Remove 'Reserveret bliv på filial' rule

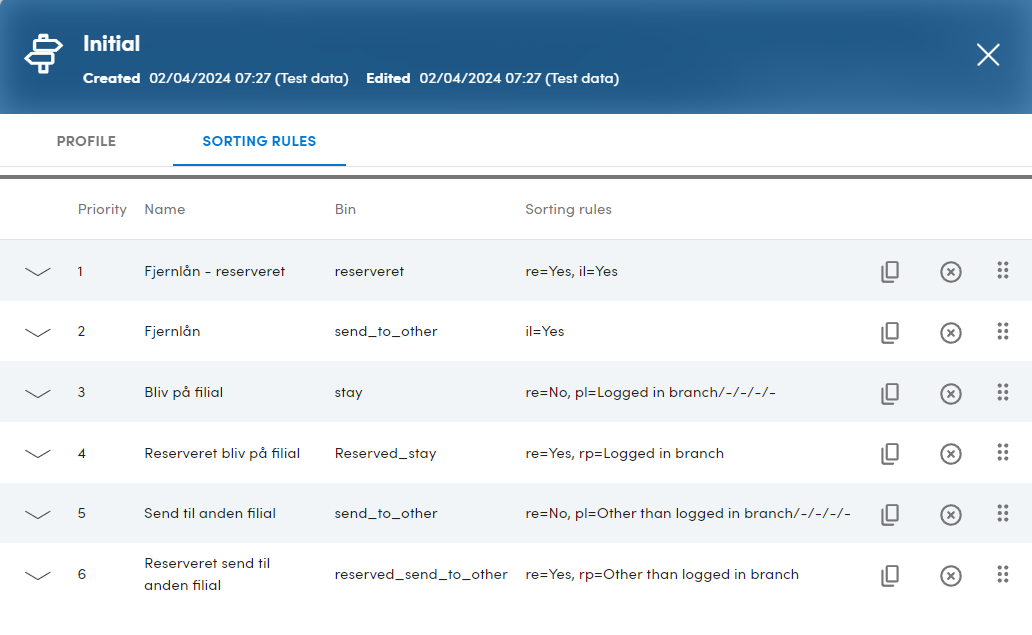(x=950, y=453)
